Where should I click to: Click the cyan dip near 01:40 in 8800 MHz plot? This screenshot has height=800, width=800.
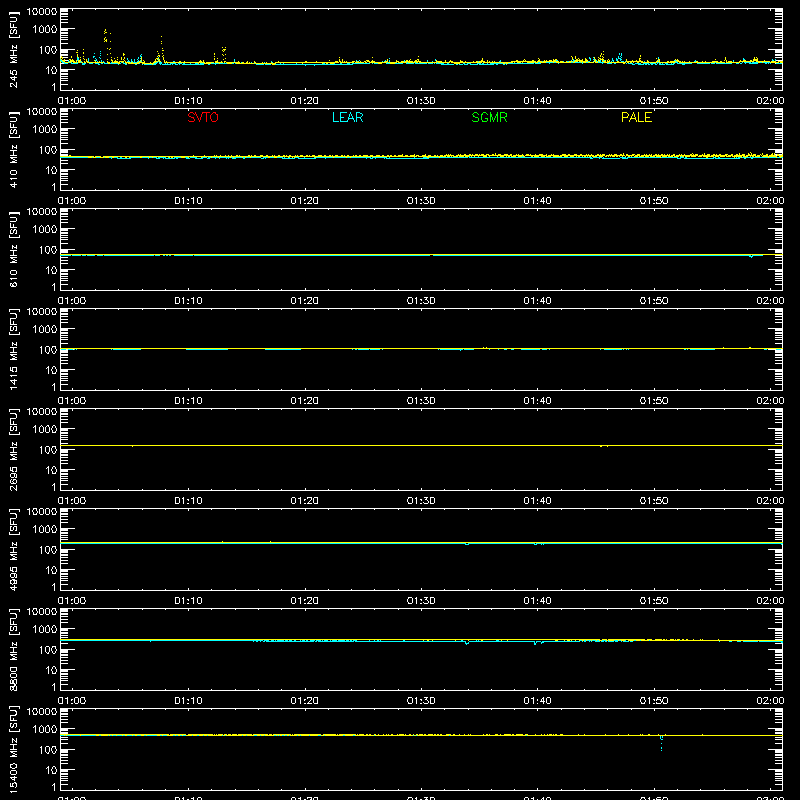(535, 643)
